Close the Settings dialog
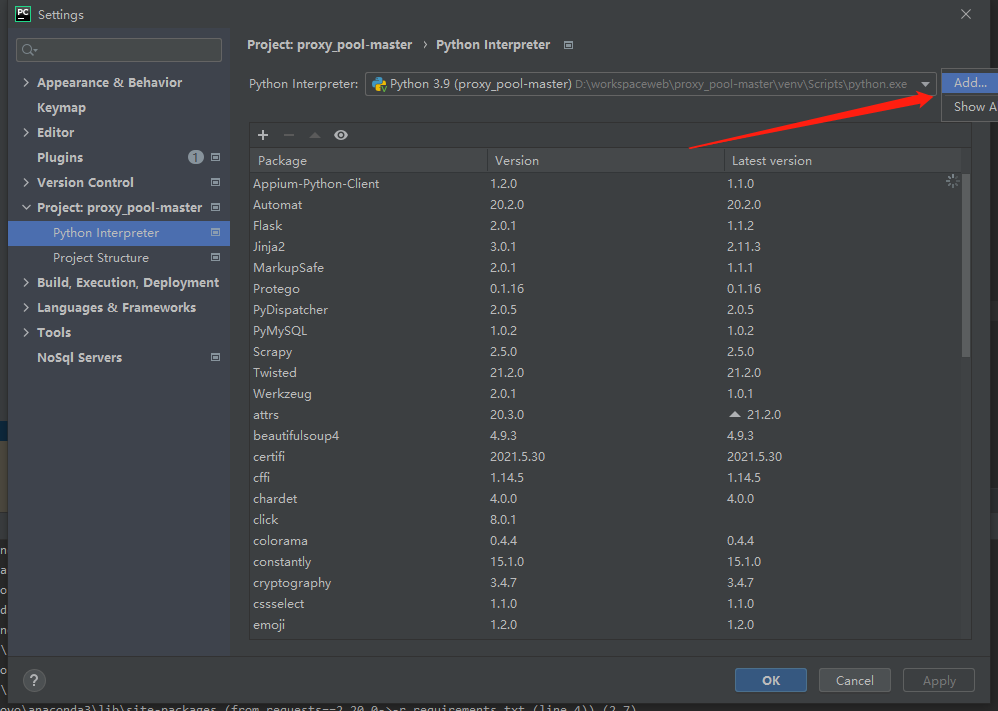The width and height of the screenshot is (998, 711). 966,14
